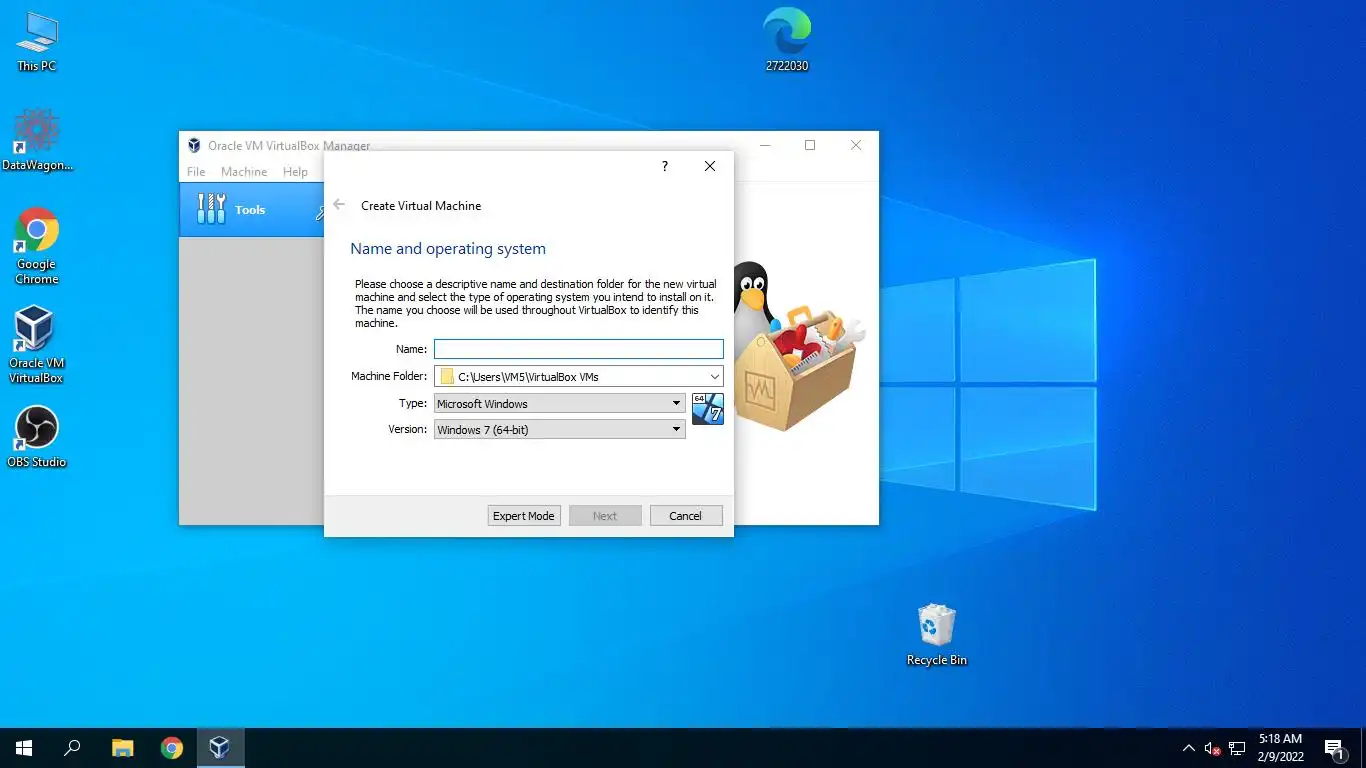
Task: Click the dialog help question mark
Action: pyautogui.click(x=665, y=166)
